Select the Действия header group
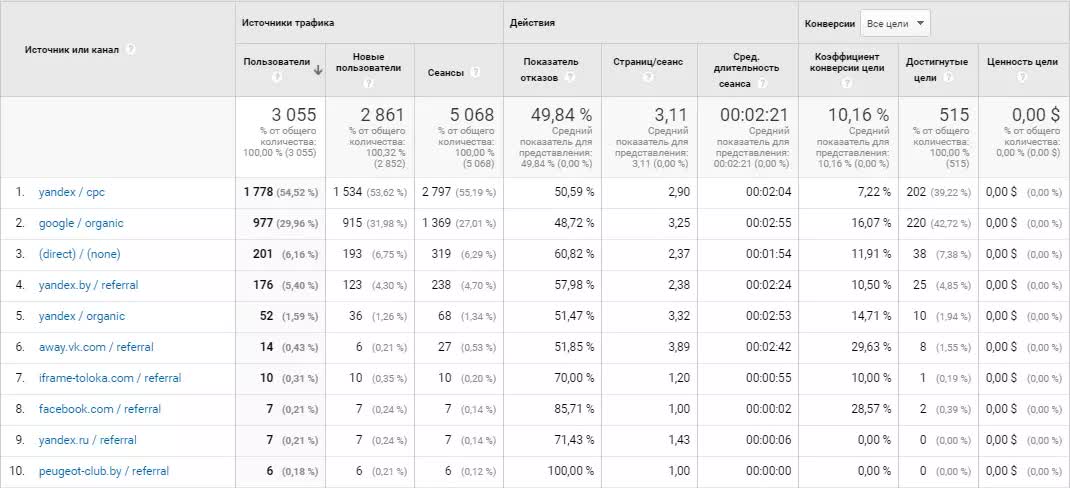Image resolution: width=1070 pixels, height=488 pixels. 533,22
